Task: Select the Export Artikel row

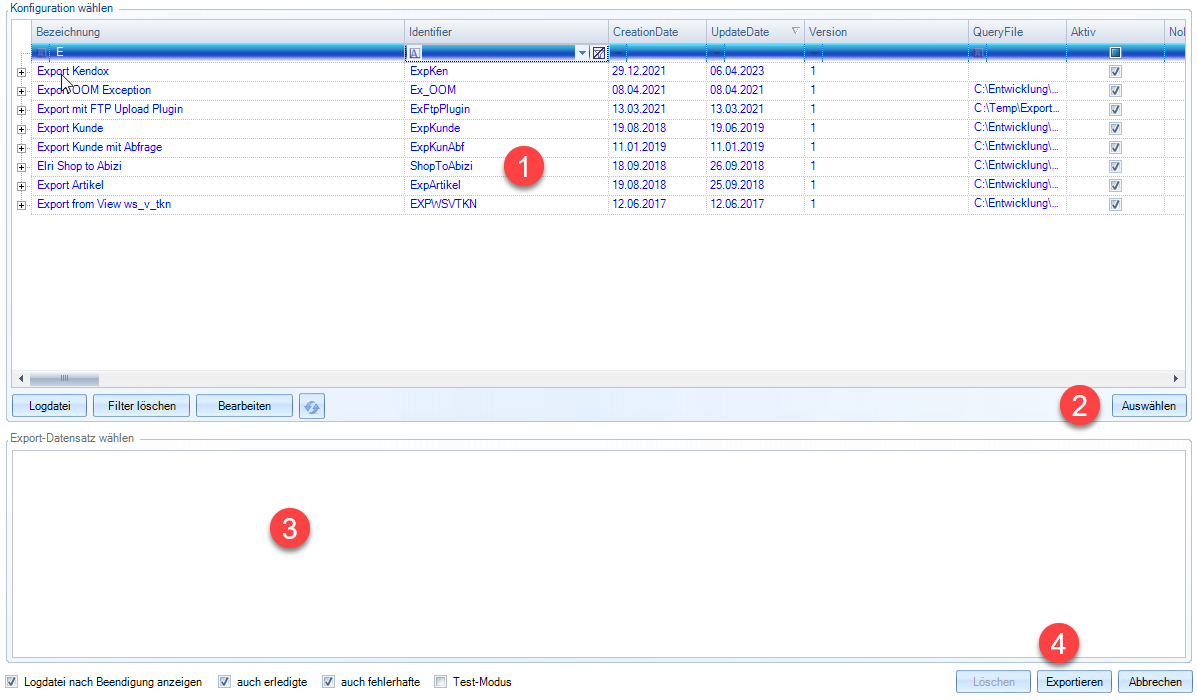Action: pyautogui.click(x=70, y=185)
